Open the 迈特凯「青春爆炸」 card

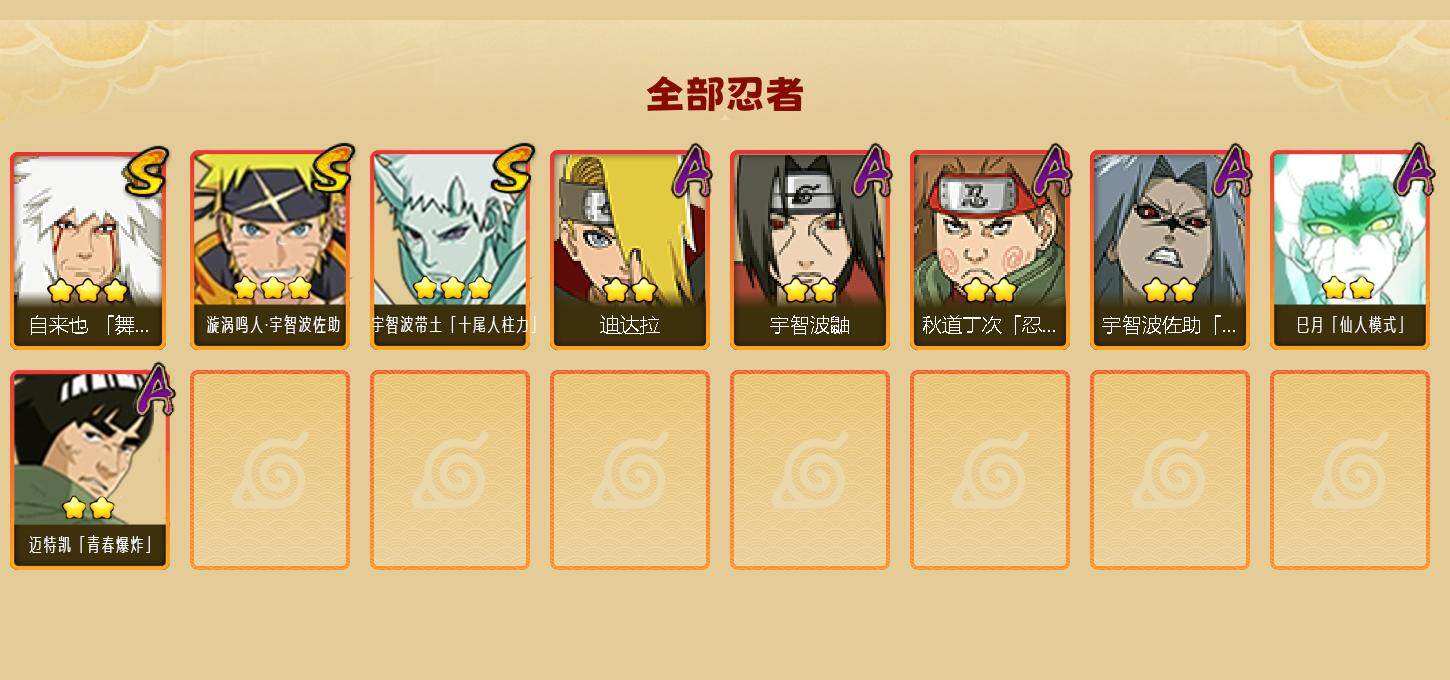coord(90,470)
